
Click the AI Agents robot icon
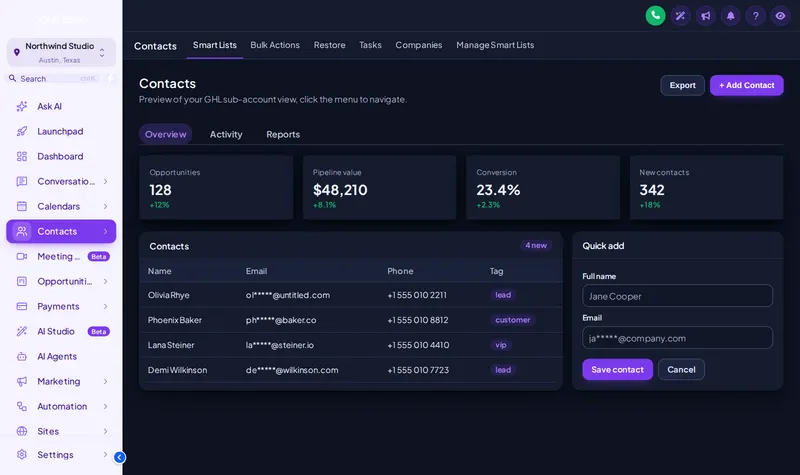[x=21, y=356]
